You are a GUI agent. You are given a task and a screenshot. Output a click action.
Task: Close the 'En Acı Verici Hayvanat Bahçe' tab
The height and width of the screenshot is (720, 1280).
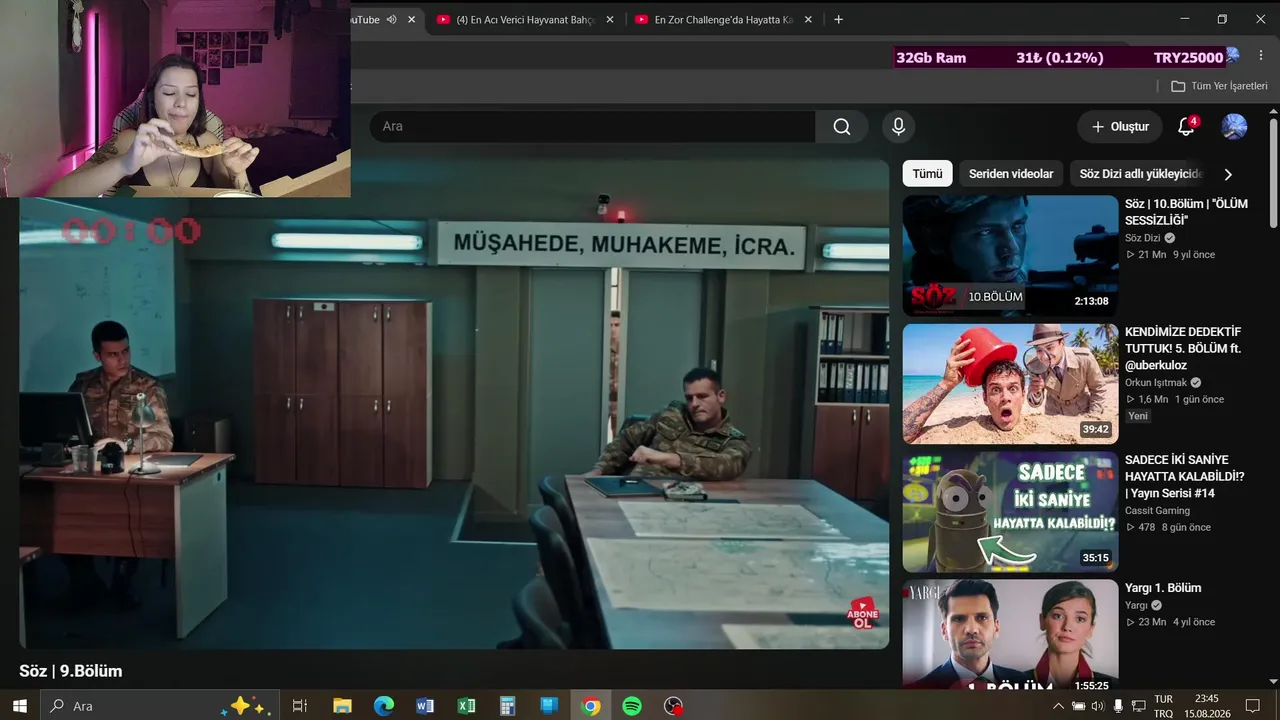(610, 19)
